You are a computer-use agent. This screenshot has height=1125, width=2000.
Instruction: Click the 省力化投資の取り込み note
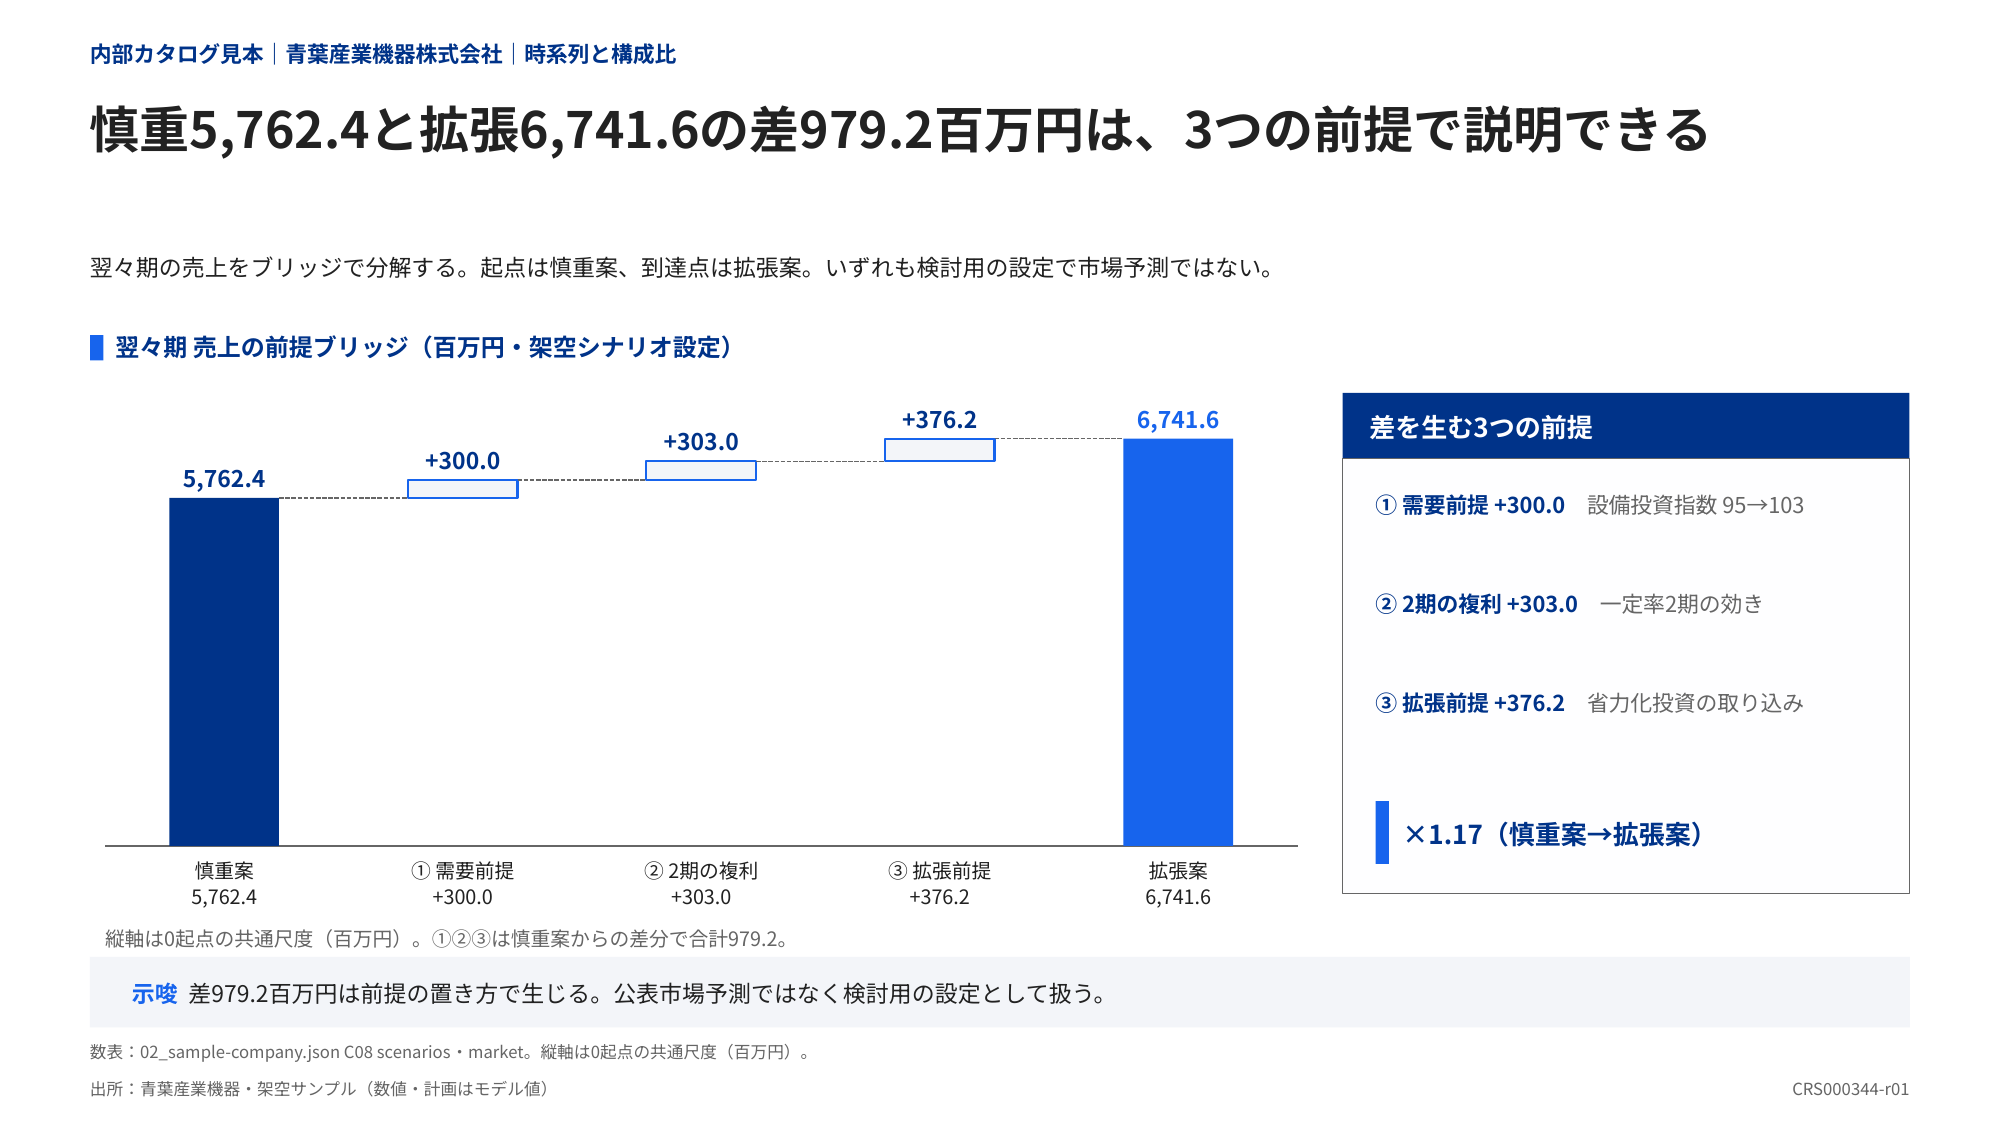click(x=1696, y=703)
